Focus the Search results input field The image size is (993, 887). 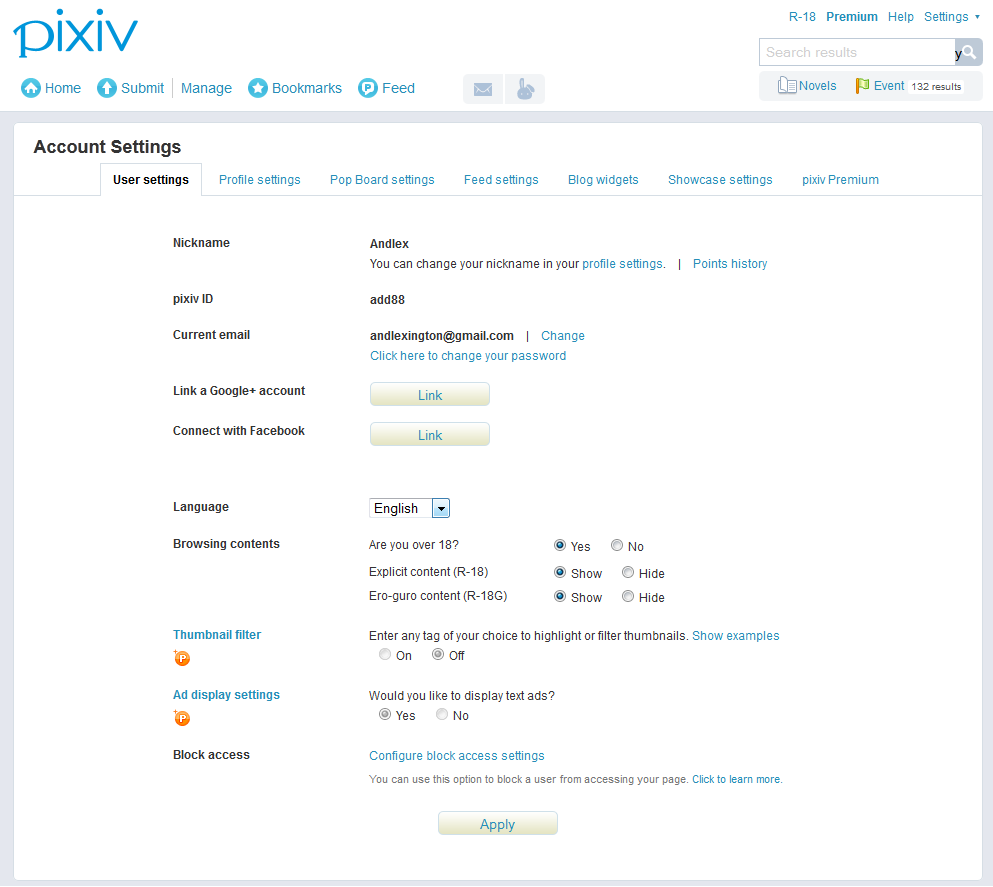pyautogui.click(x=855, y=52)
